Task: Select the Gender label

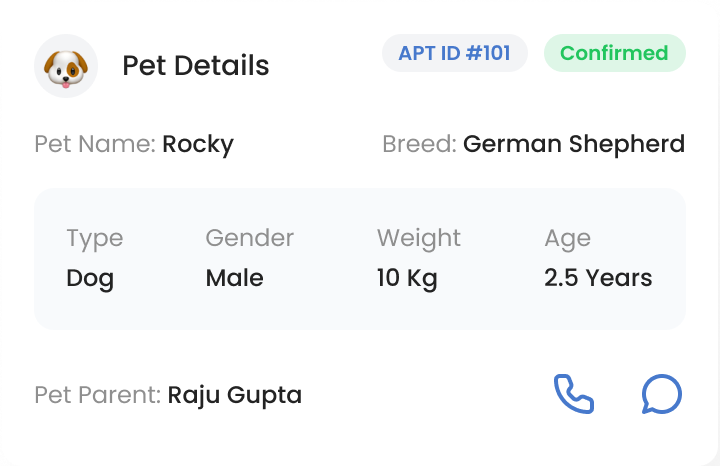Action: (249, 238)
